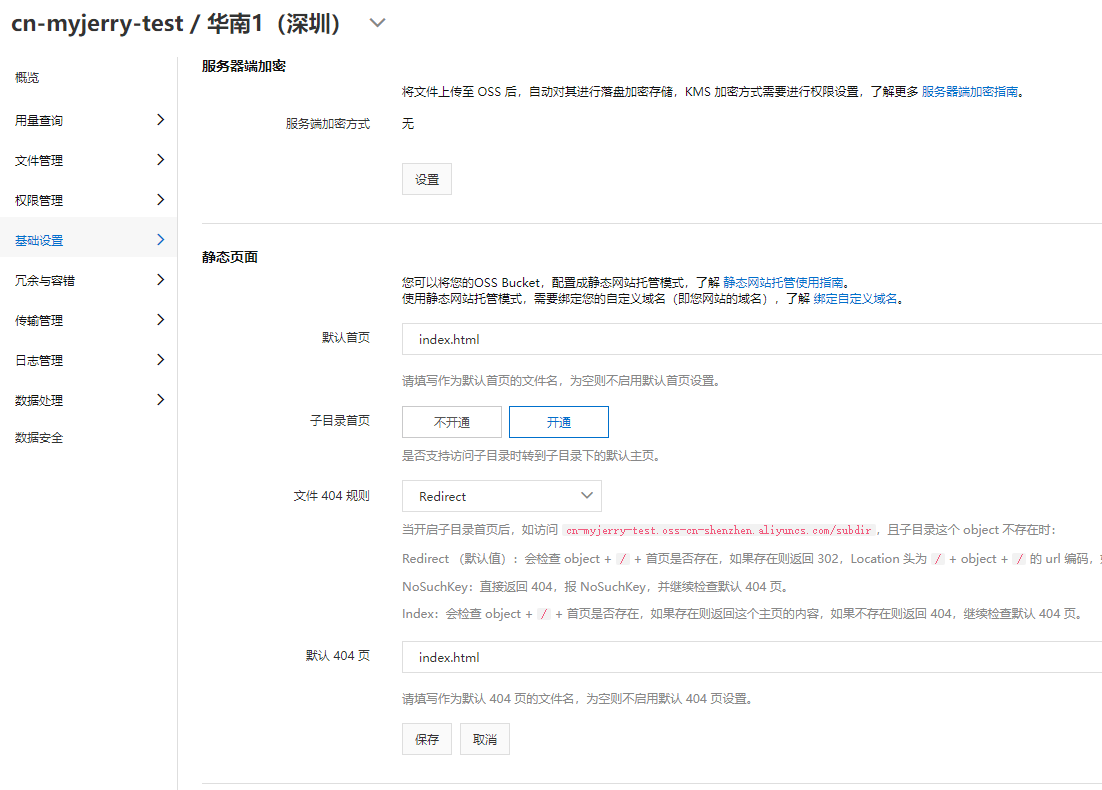Expand the 传输管理 chevron arrow
This screenshot has height=790, width=1102.
click(x=160, y=320)
